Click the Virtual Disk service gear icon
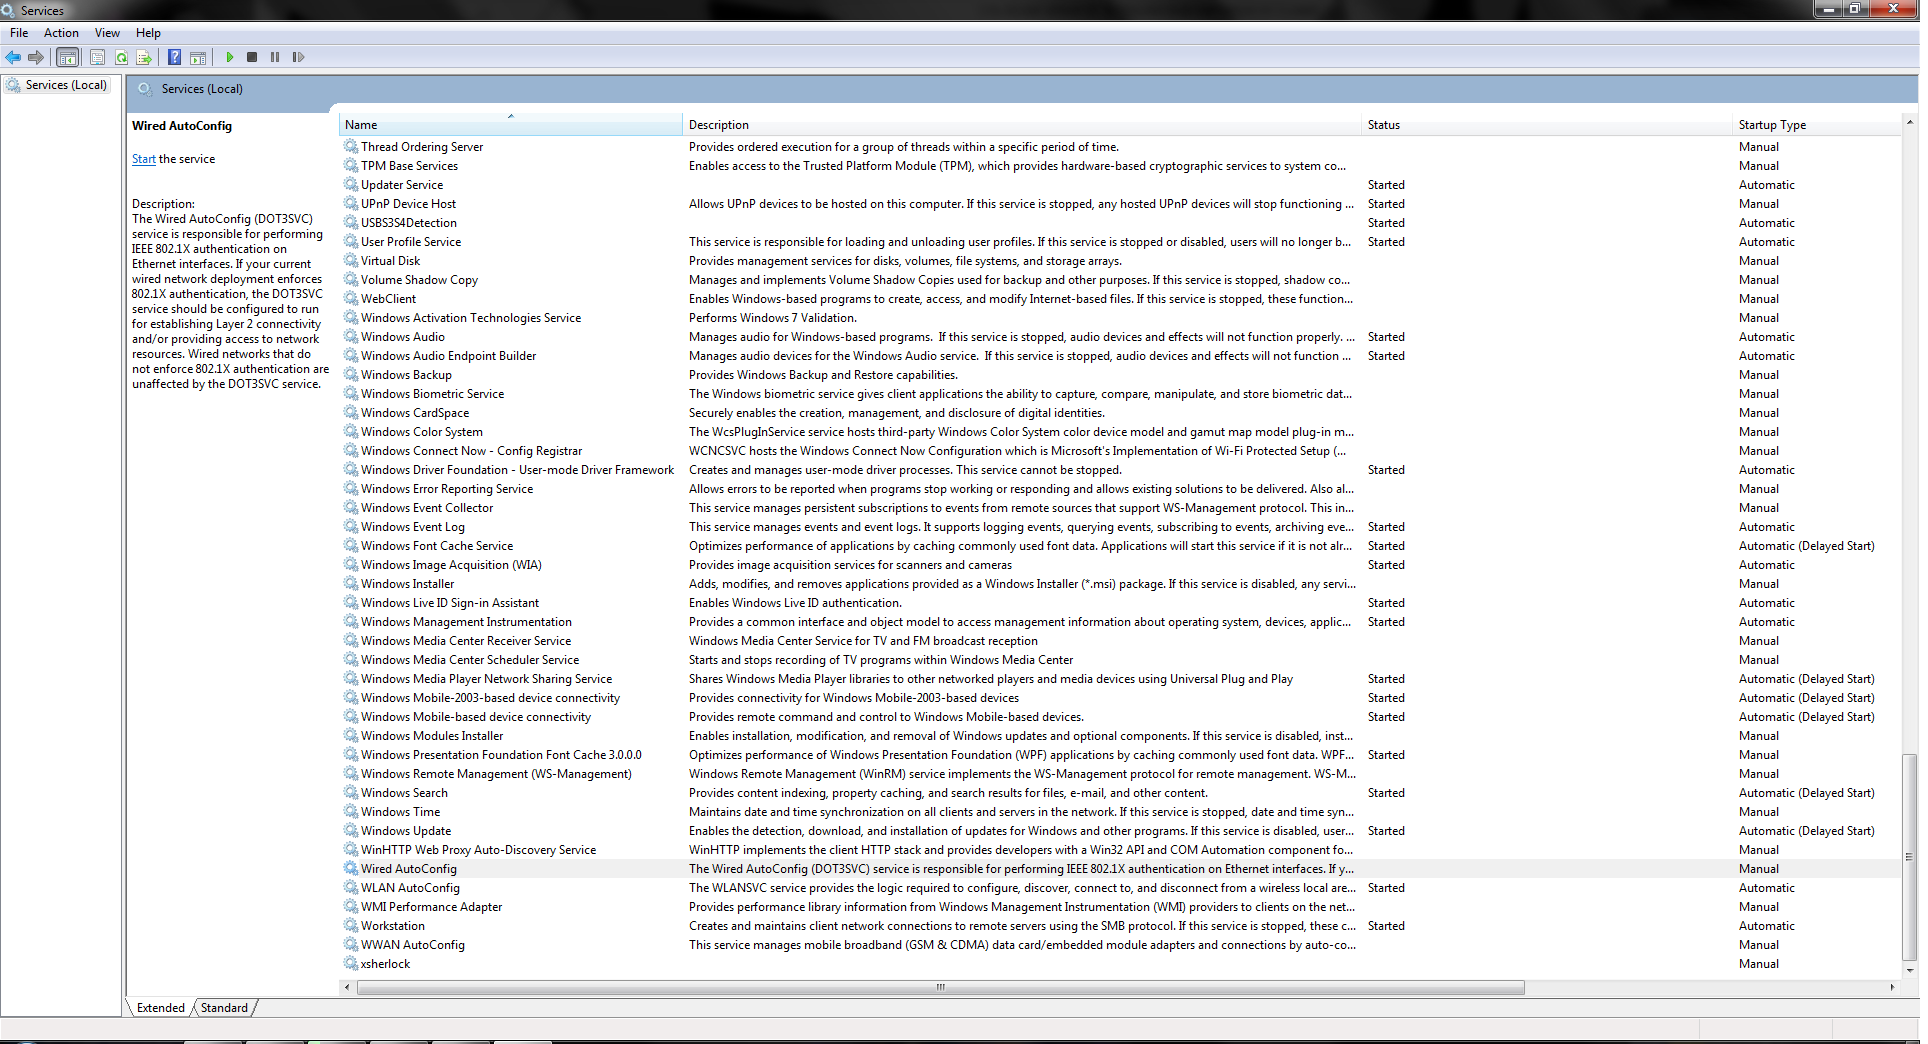 [x=351, y=260]
